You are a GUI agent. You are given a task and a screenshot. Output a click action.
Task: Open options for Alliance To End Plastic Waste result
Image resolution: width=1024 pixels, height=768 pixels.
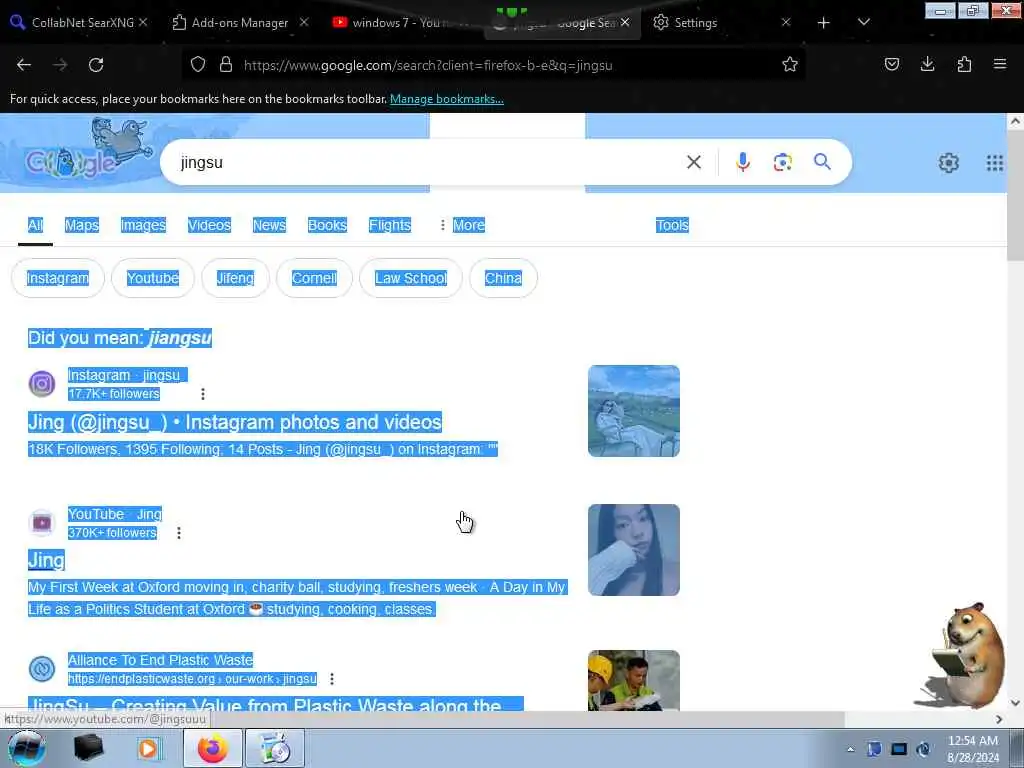pos(332,679)
